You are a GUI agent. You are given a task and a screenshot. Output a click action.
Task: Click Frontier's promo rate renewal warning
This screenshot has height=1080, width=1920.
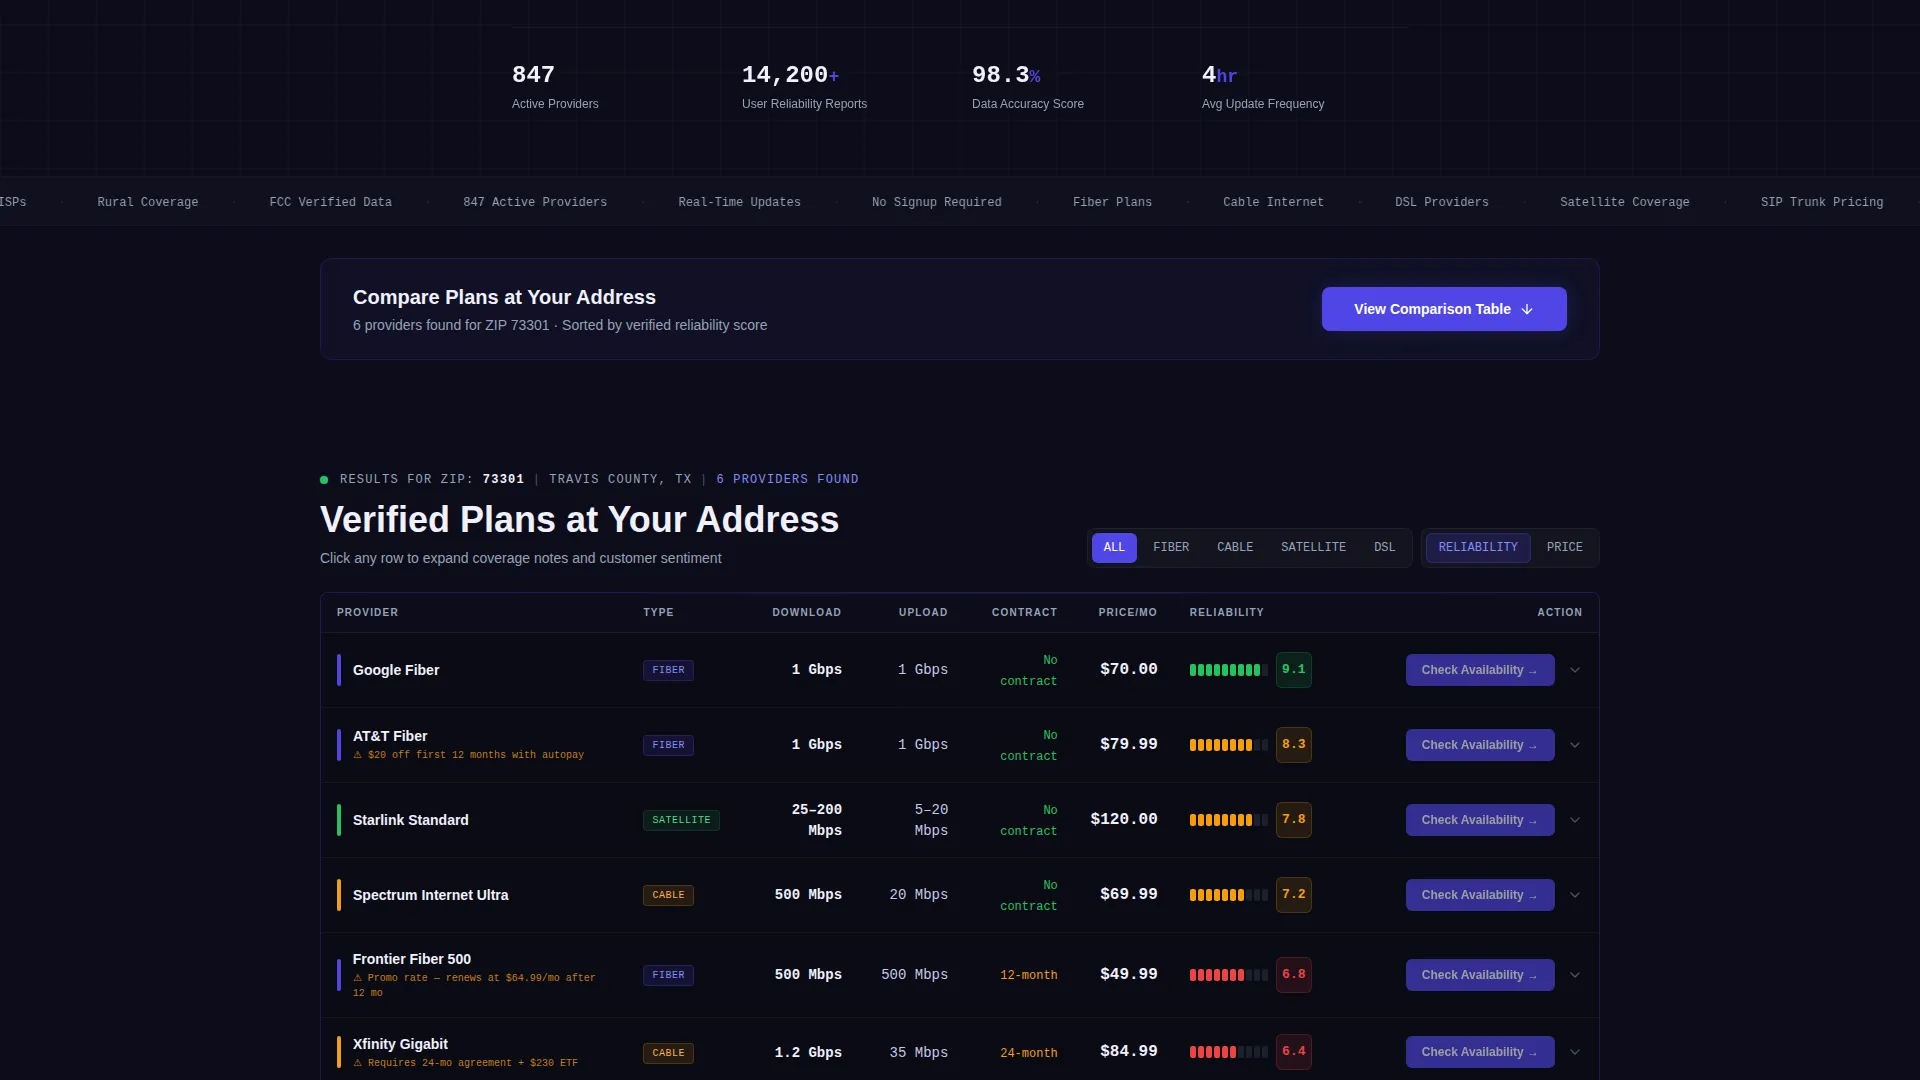pyautogui.click(x=474, y=985)
